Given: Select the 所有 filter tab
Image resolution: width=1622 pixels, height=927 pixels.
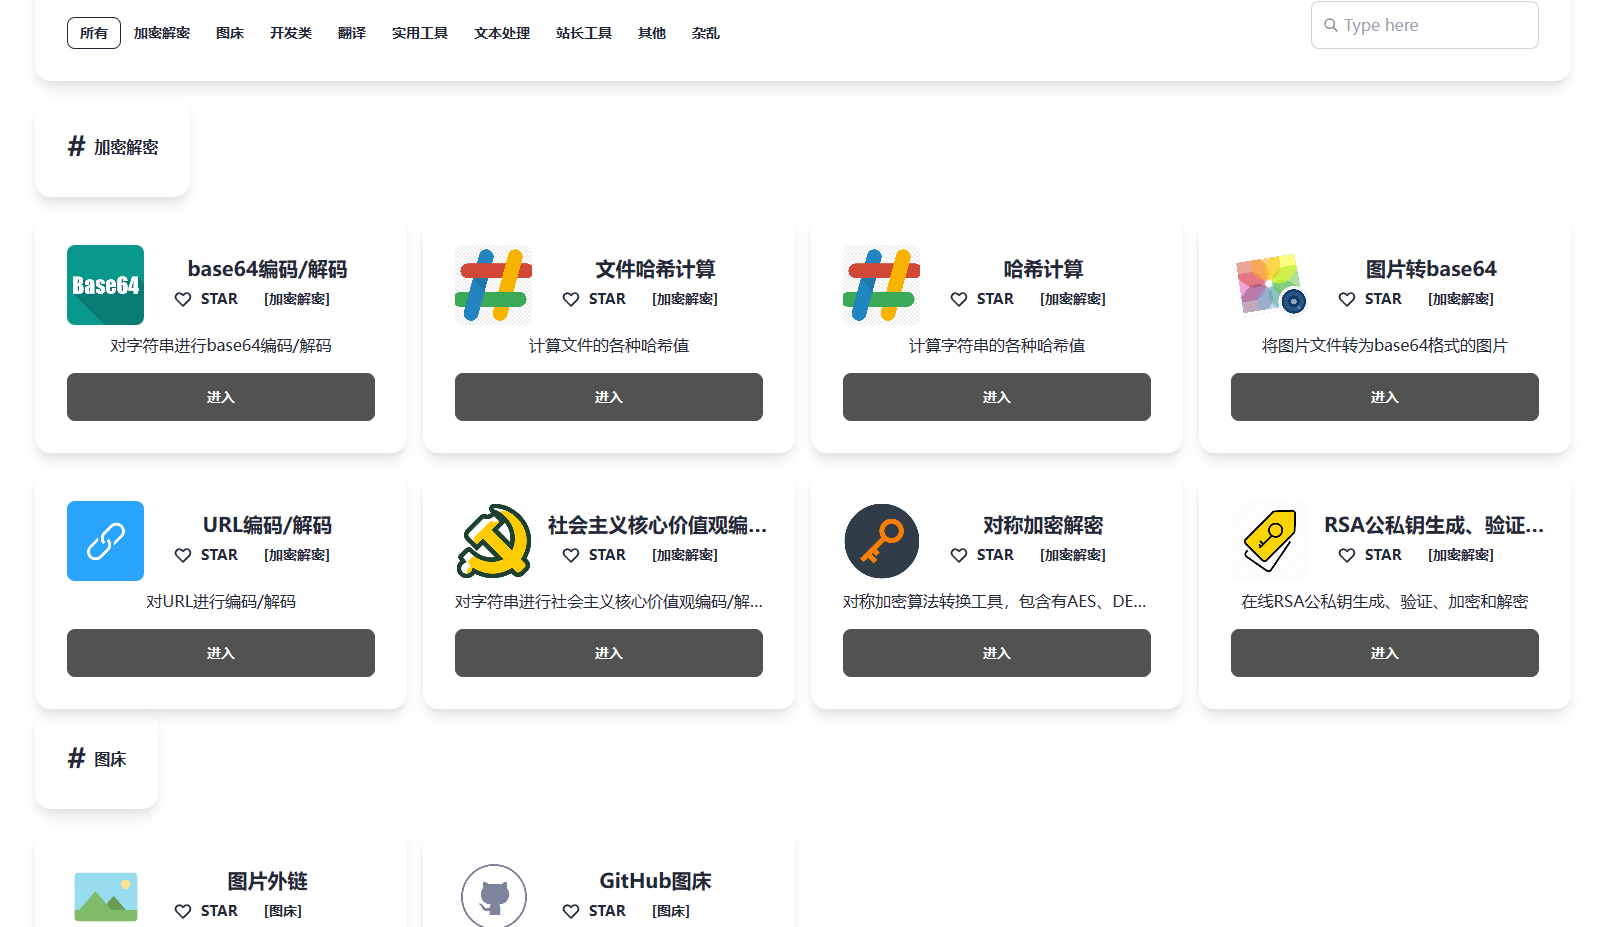Looking at the screenshot, I should pos(93,32).
